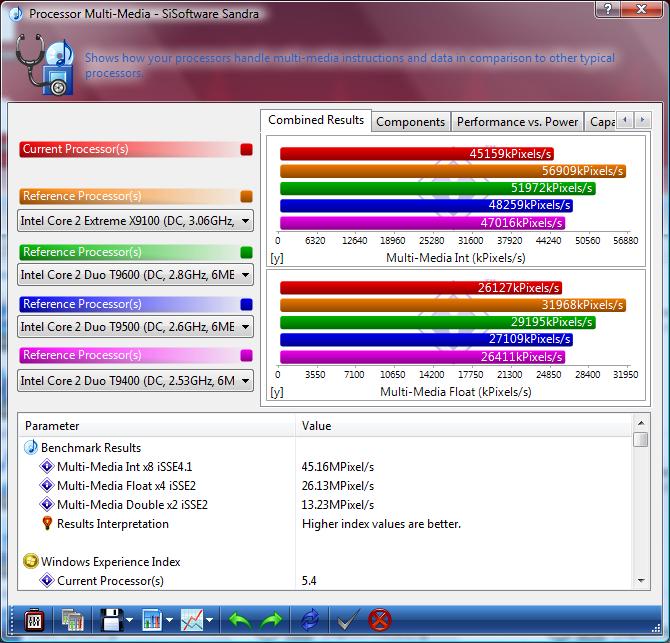Select the Benchmark Results row
670x643 pixels.
click(325, 447)
